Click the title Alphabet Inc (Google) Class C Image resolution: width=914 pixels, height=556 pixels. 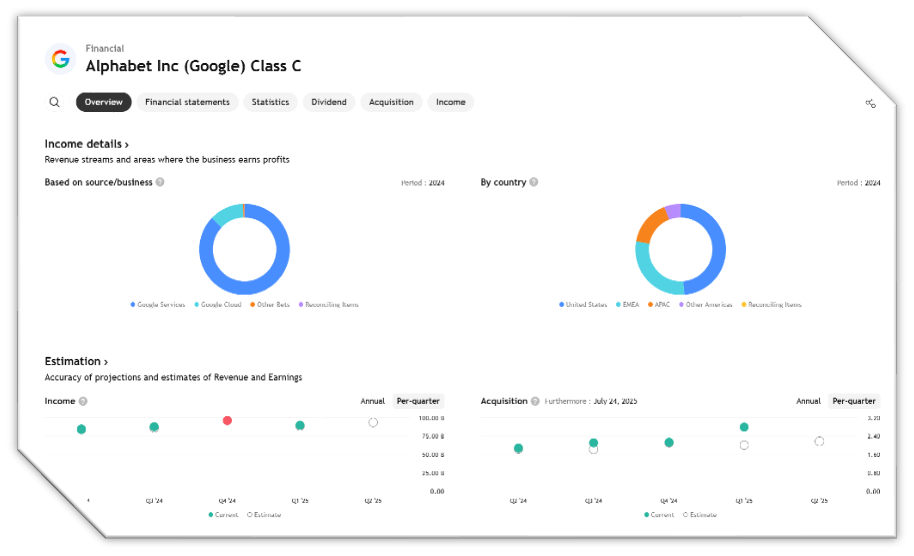[x=194, y=66]
